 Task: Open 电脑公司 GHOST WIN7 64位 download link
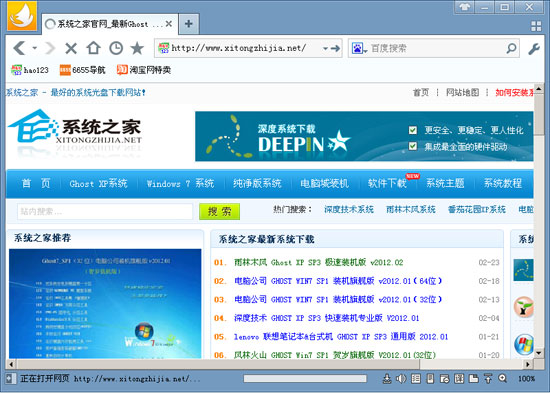(338, 281)
